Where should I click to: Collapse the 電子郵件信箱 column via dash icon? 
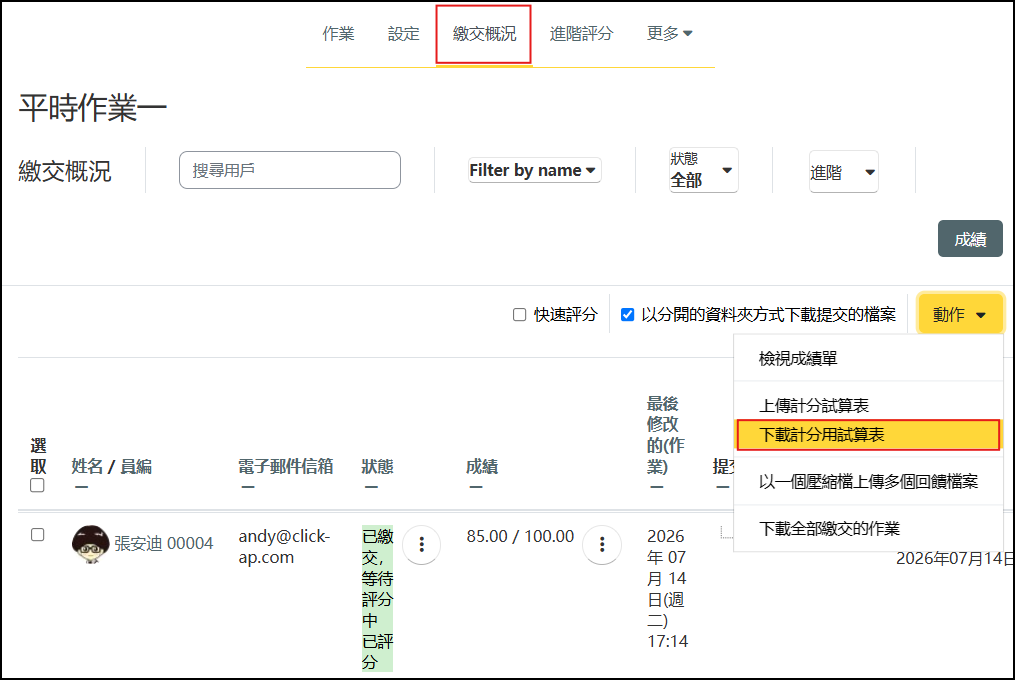pos(248,487)
